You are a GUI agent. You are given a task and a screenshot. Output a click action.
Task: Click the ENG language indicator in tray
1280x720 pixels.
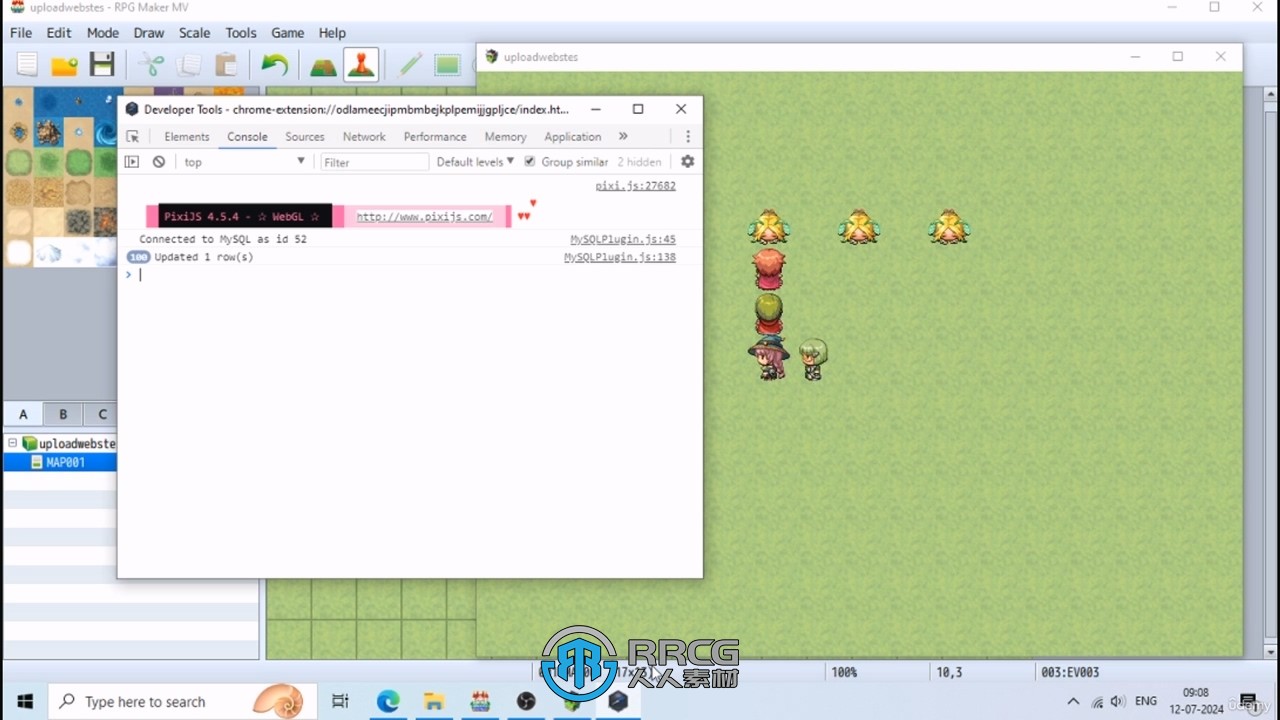1146,701
